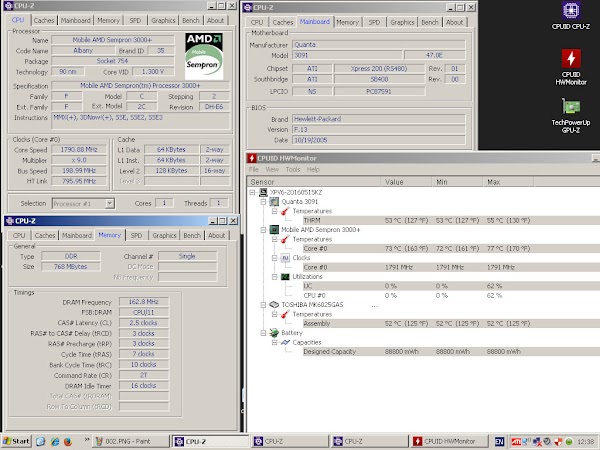Click thermometer icon under TOSHIBA Temperatures
This screenshot has width=600, height=450.
click(285, 314)
